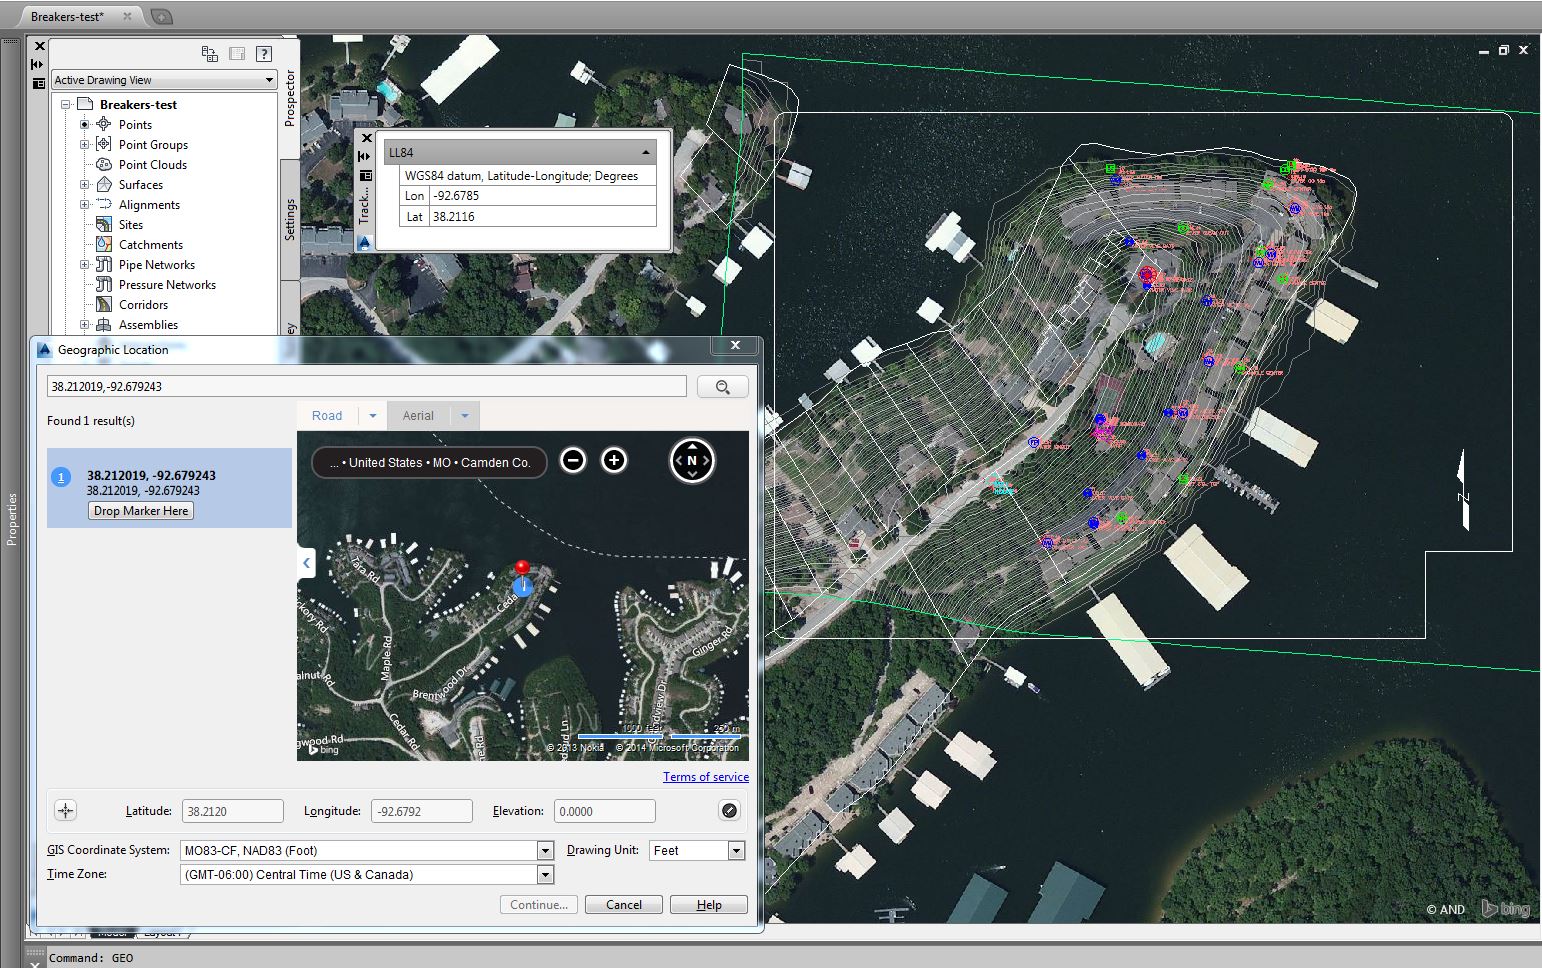Click the Latitude input field
This screenshot has width=1542, height=968.
[x=233, y=811]
